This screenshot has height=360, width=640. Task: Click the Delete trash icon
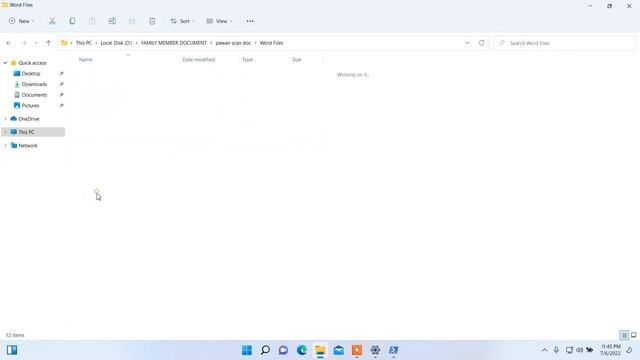152,21
